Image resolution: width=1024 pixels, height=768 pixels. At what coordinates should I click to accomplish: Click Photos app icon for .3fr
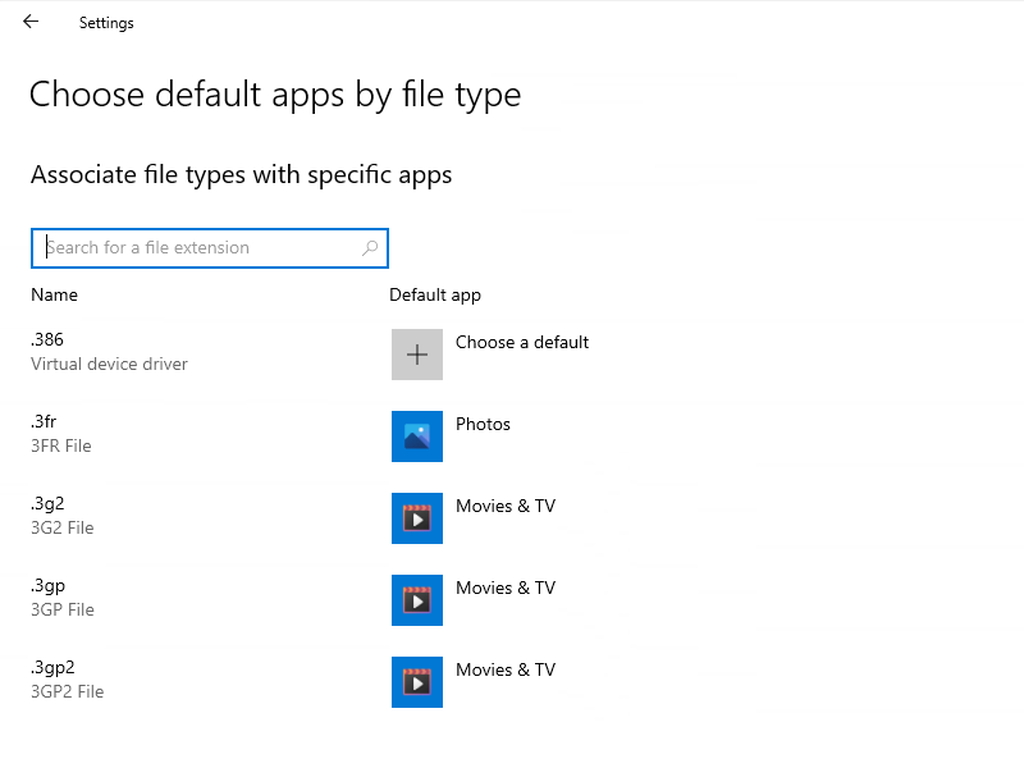pos(417,436)
